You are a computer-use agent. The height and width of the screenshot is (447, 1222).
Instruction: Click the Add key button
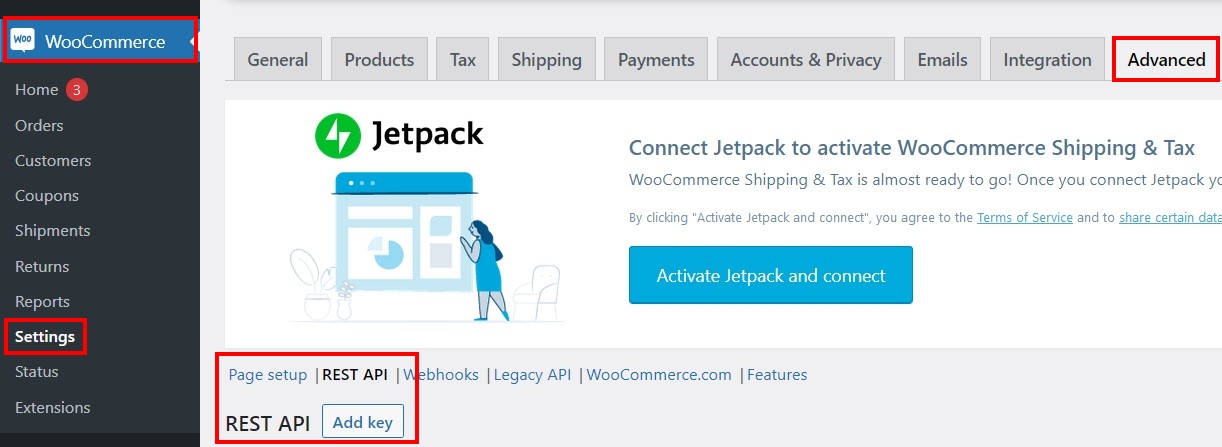coord(363,422)
